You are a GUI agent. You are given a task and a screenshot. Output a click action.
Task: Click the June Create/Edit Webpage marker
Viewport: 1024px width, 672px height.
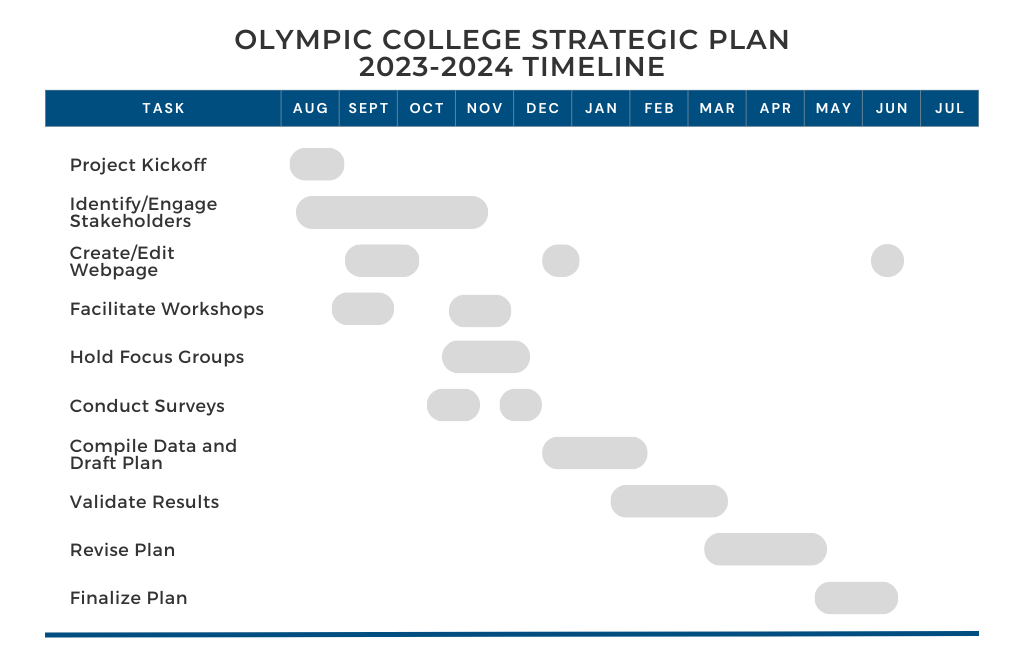[887, 260]
